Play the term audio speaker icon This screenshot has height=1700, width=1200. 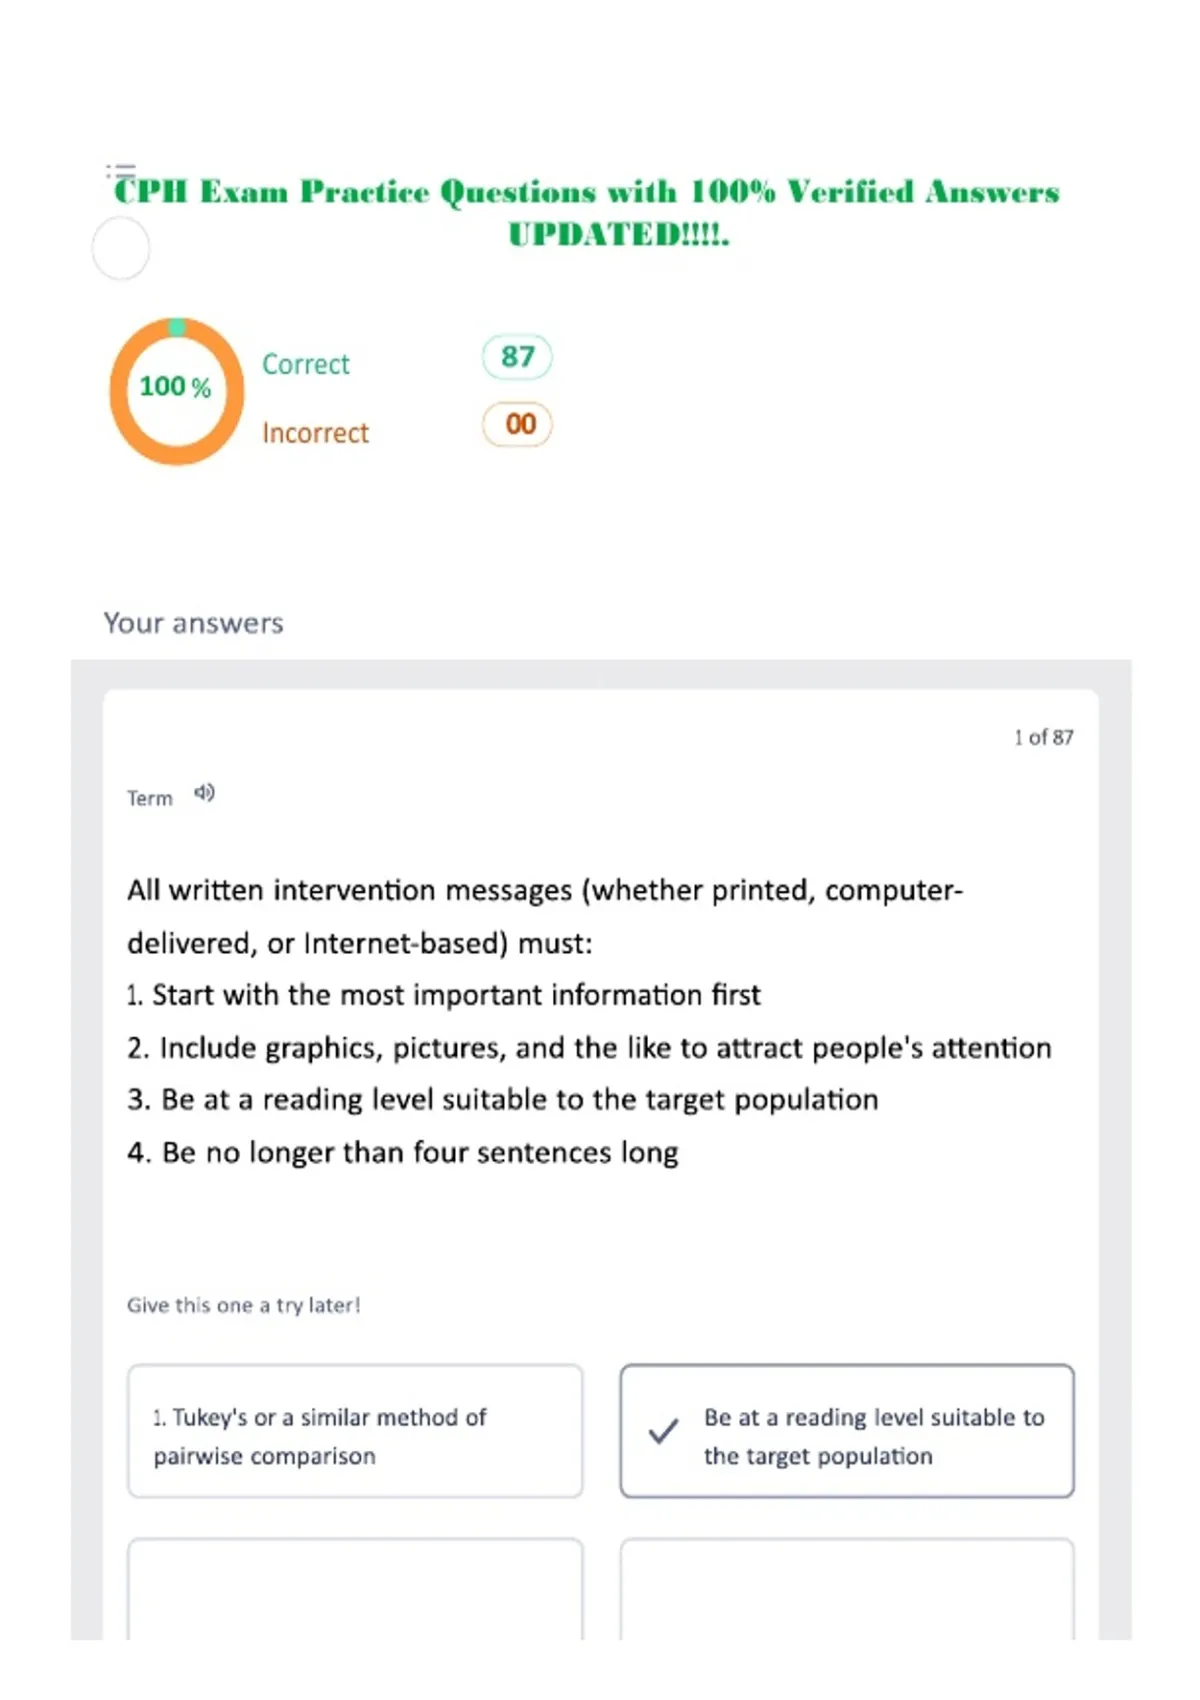(204, 793)
